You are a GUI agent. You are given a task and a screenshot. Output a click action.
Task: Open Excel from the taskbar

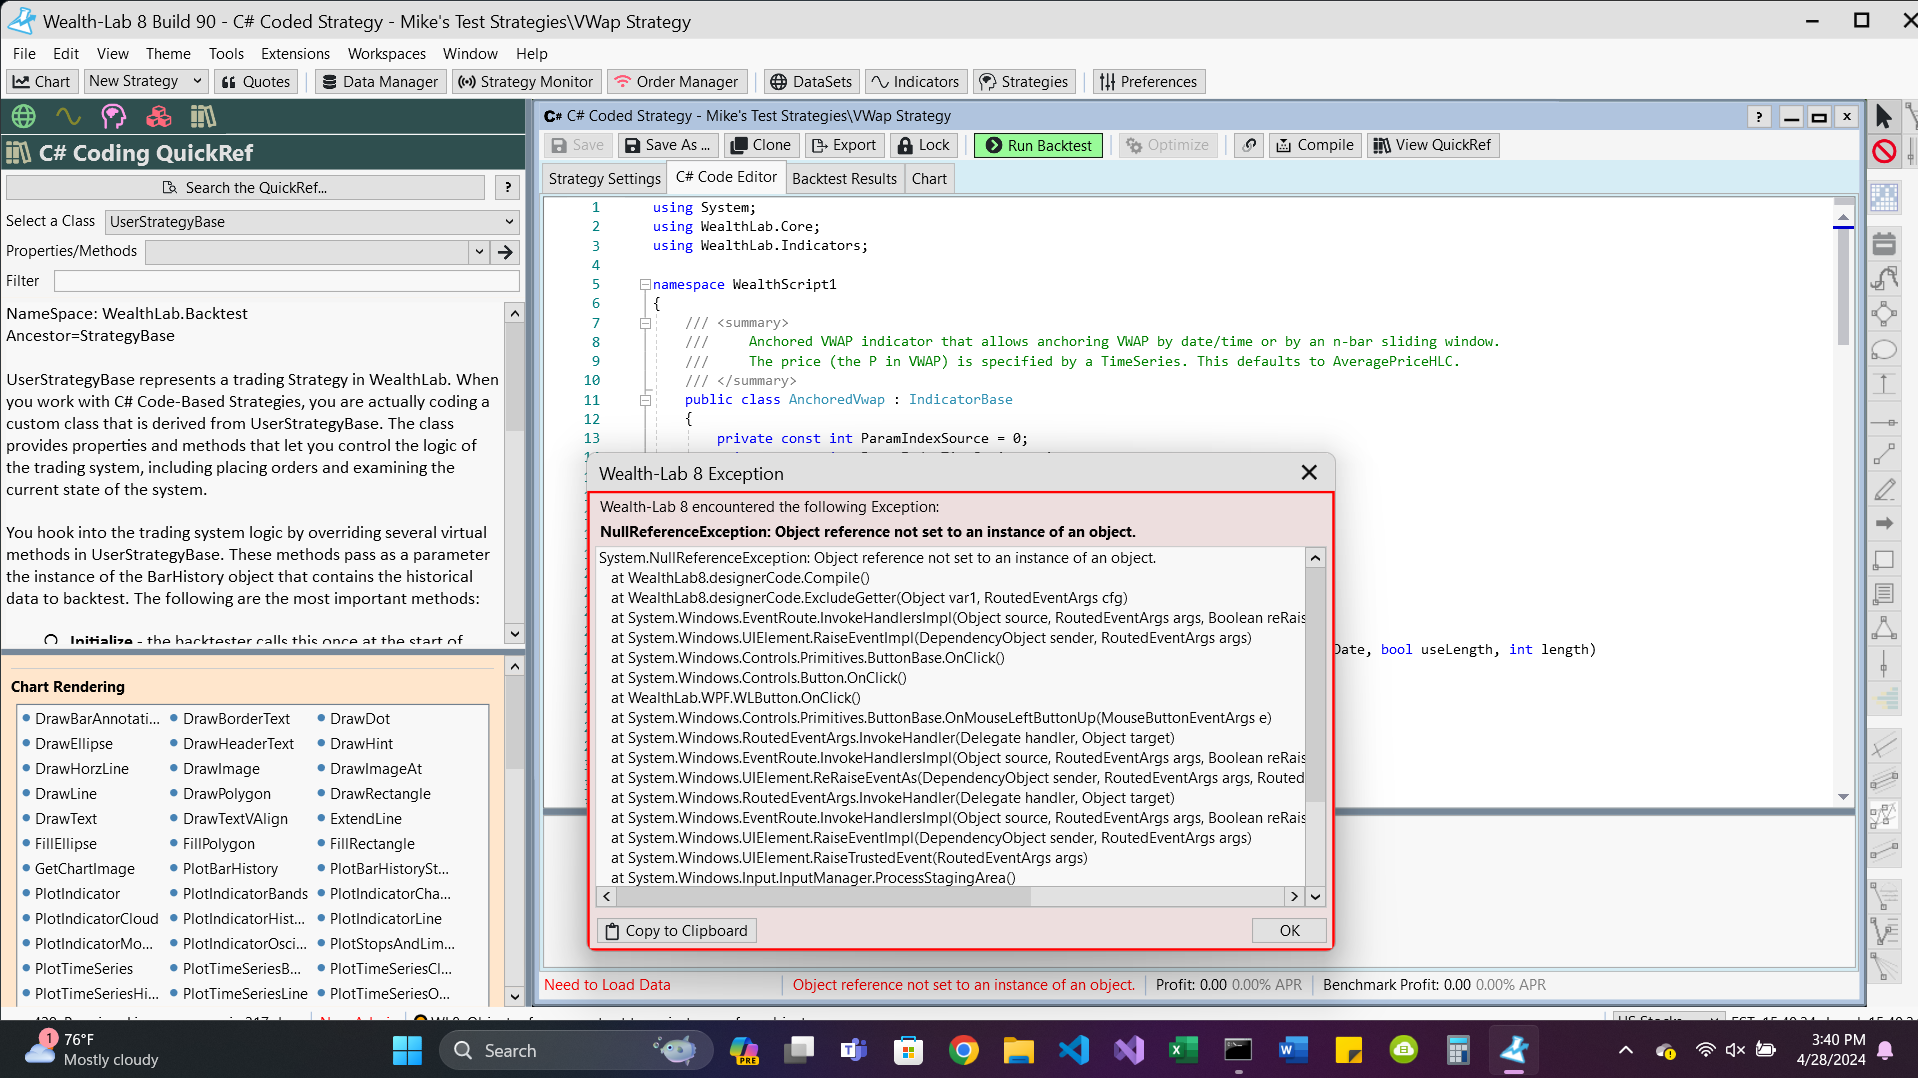pyautogui.click(x=1183, y=1050)
